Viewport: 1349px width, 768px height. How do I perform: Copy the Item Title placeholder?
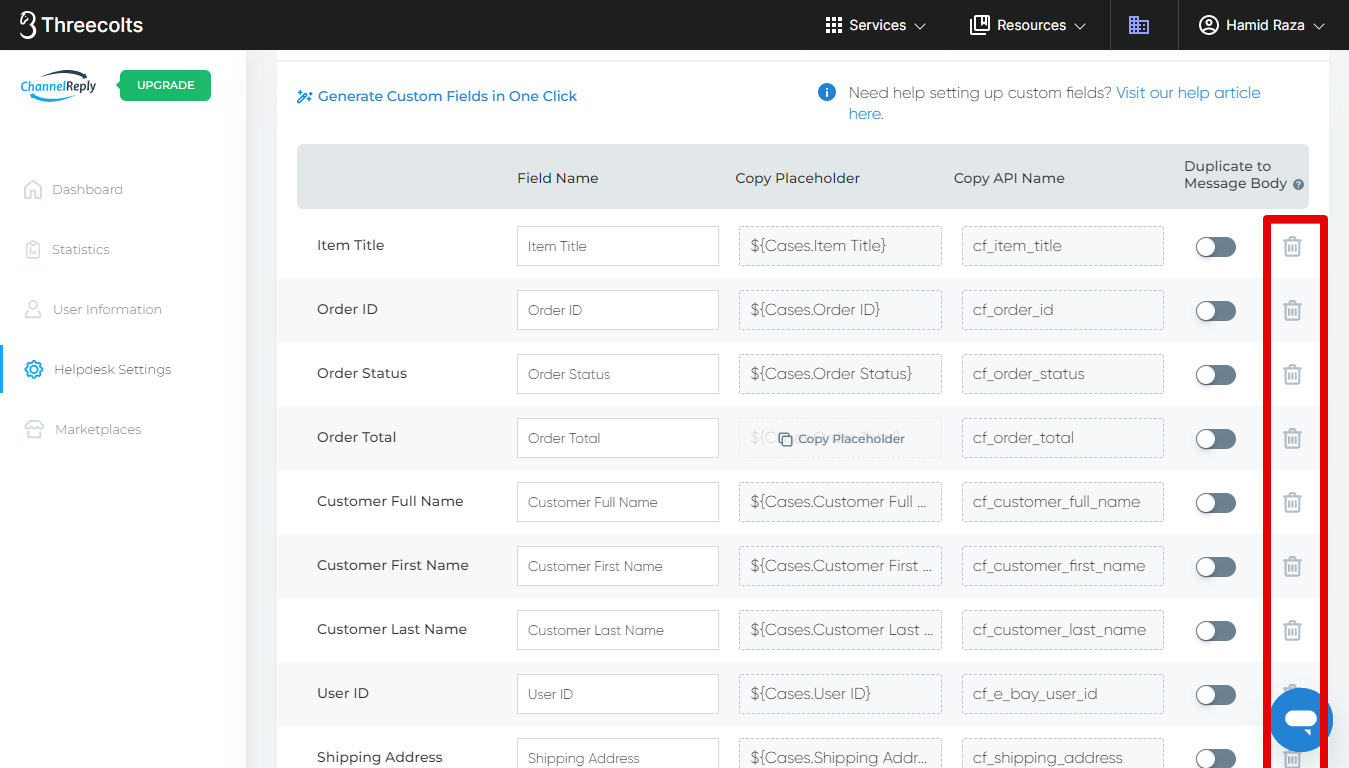click(x=840, y=246)
